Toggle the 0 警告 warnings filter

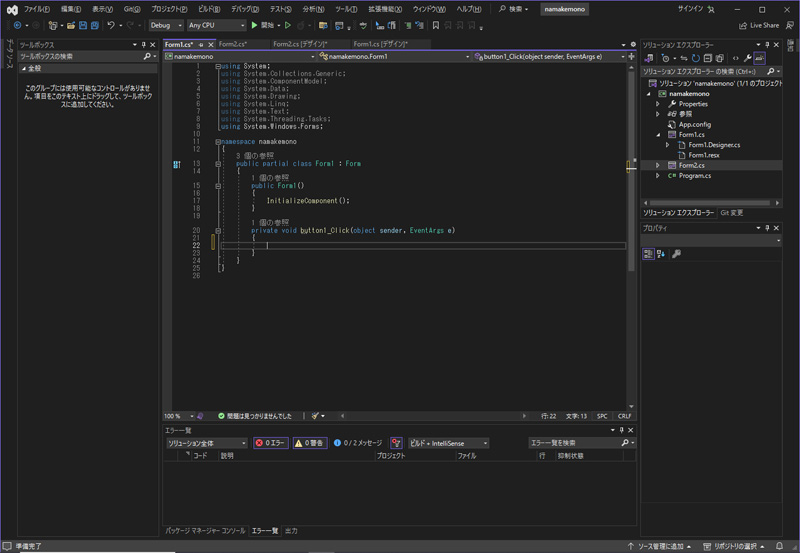(x=310, y=443)
